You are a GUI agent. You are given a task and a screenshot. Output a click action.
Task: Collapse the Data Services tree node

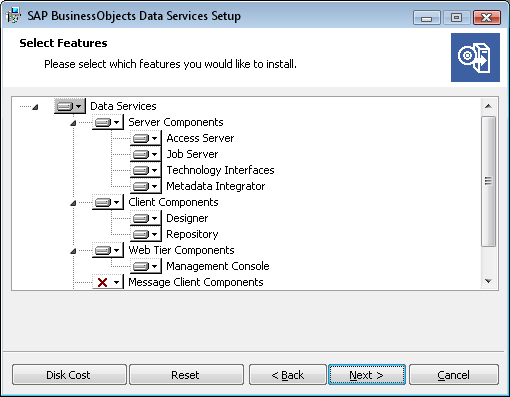click(x=35, y=107)
